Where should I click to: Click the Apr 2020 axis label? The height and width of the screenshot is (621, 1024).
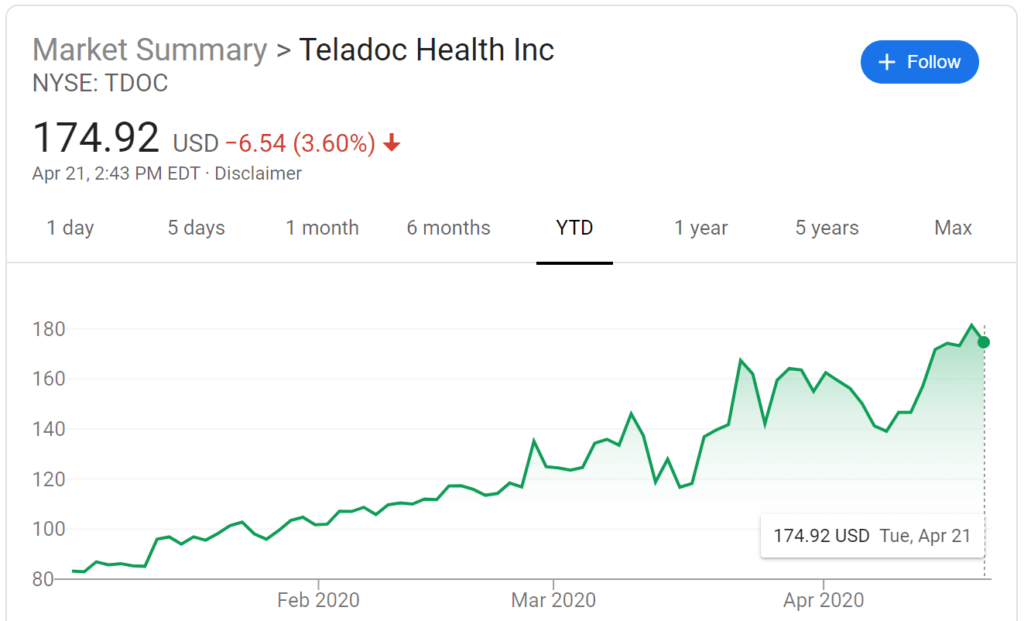[x=823, y=600]
